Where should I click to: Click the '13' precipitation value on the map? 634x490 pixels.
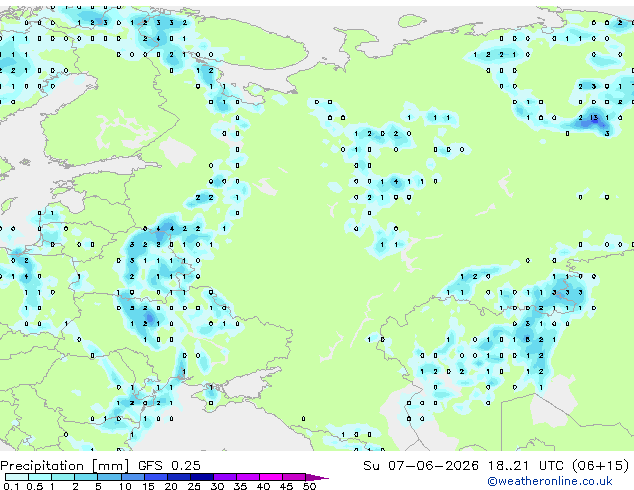click(594, 118)
